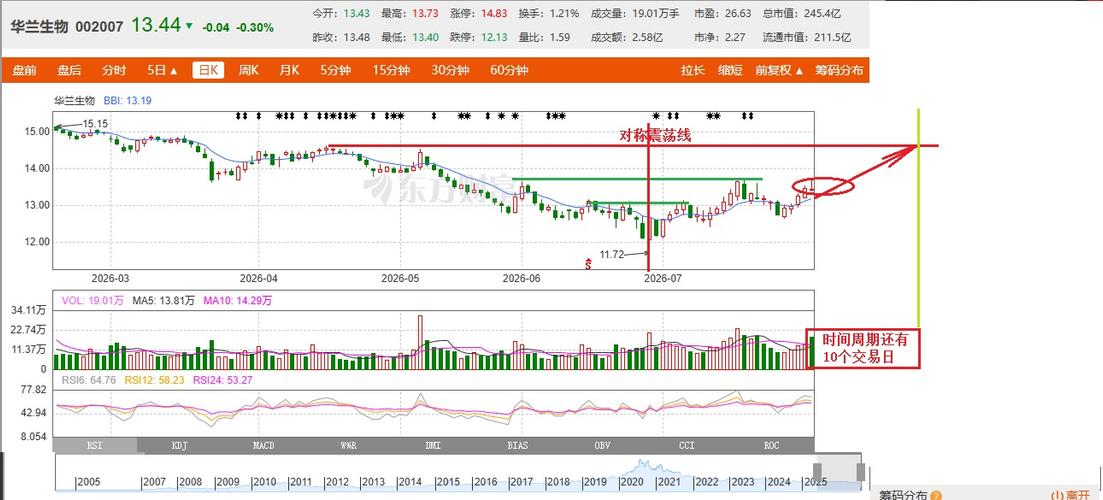Select the W%R indicator tab
This screenshot has height=500, width=1103.
pyautogui.click(x=348, y=445)
